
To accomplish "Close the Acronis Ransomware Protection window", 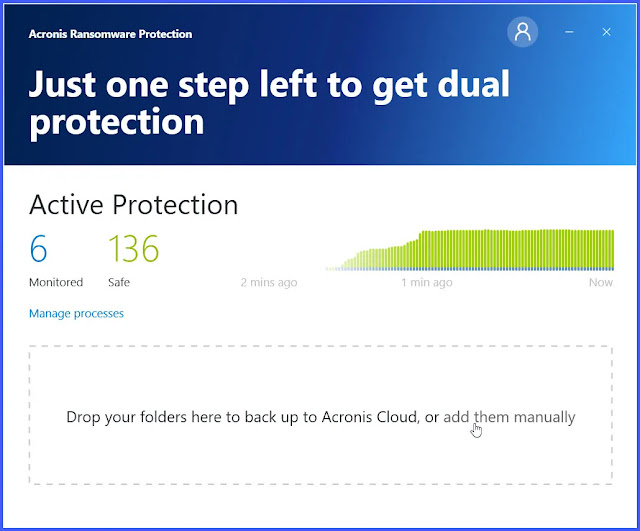I will (x=607, y=32).
